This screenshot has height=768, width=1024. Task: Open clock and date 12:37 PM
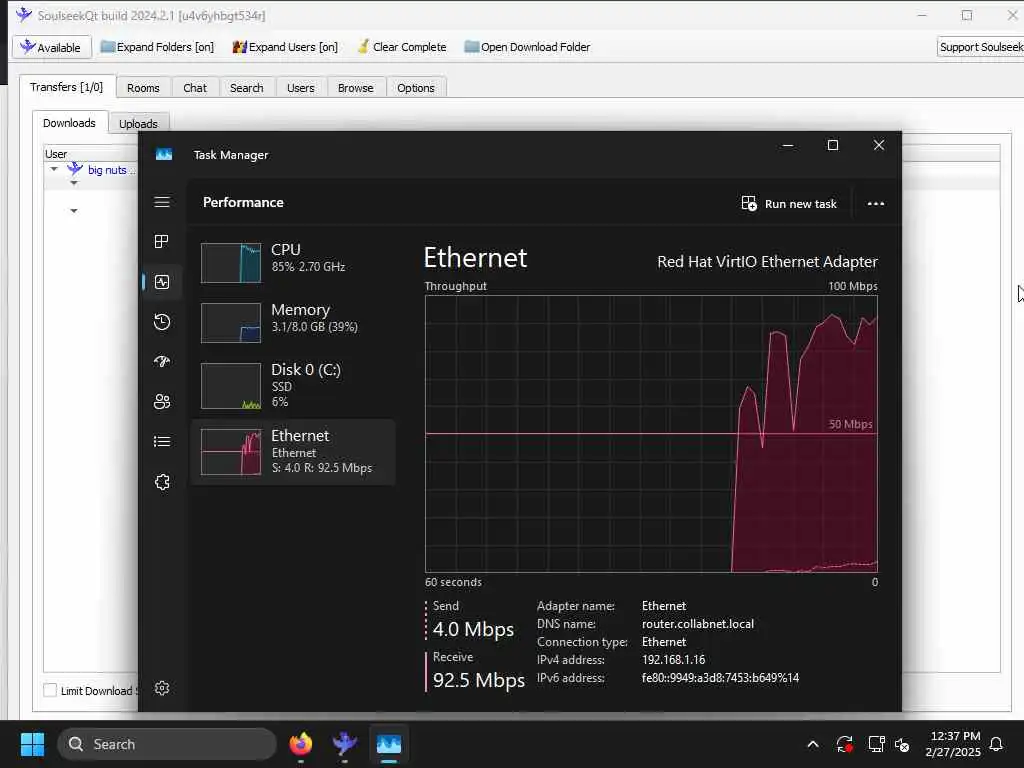[x=953, y=744]
